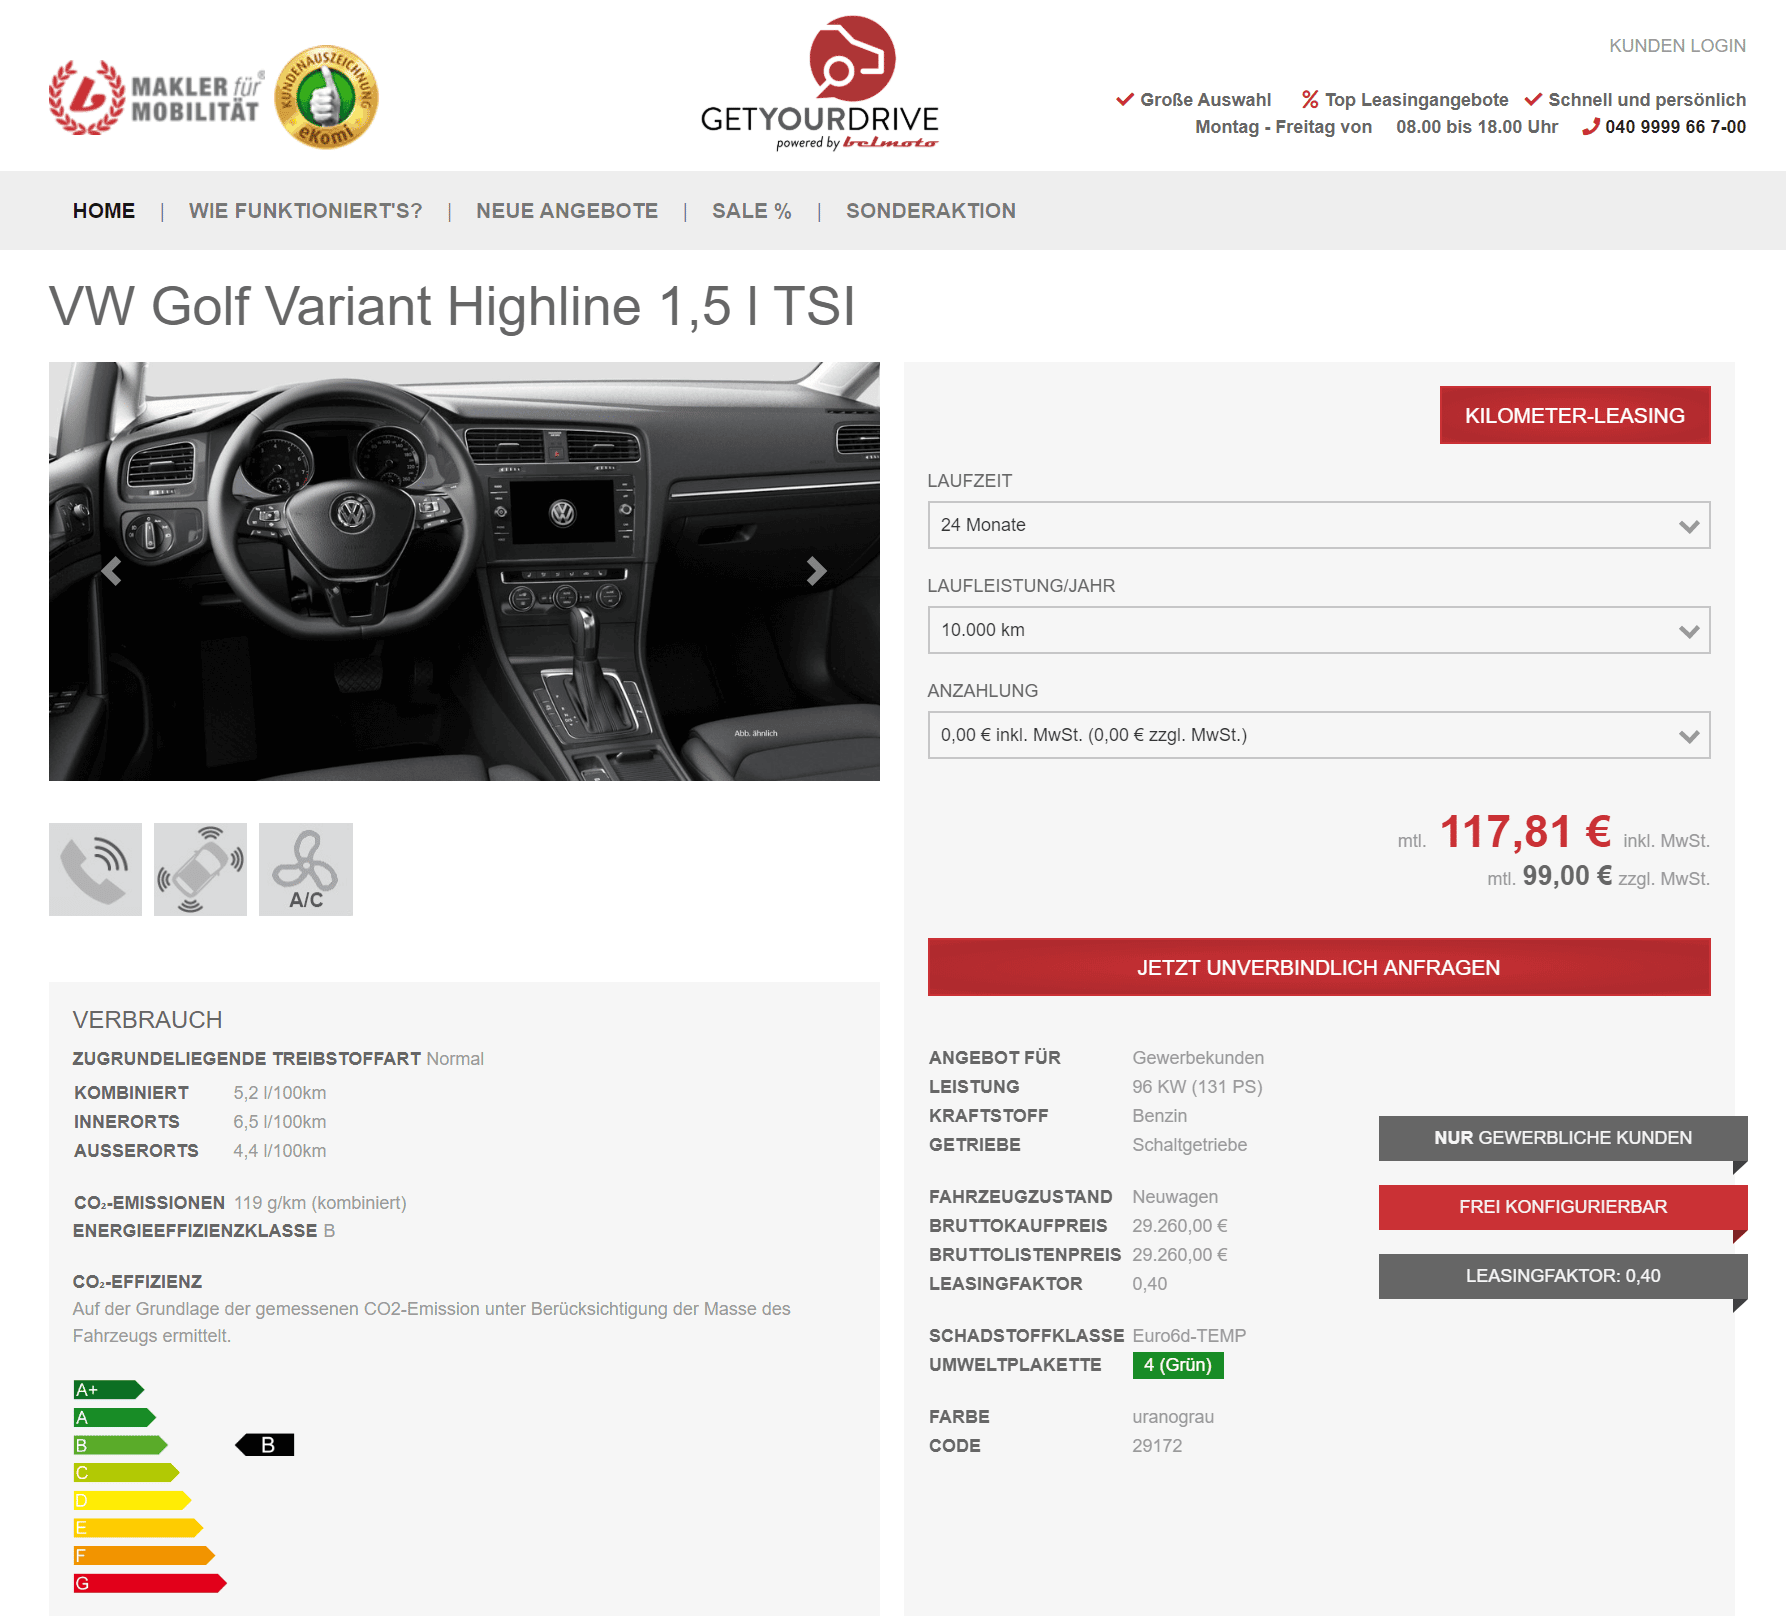This screenshot has width=1786, height=1616.
Task: Click the 4 (Grün) Umweltplakette badge
Action: point(1178,1365)
